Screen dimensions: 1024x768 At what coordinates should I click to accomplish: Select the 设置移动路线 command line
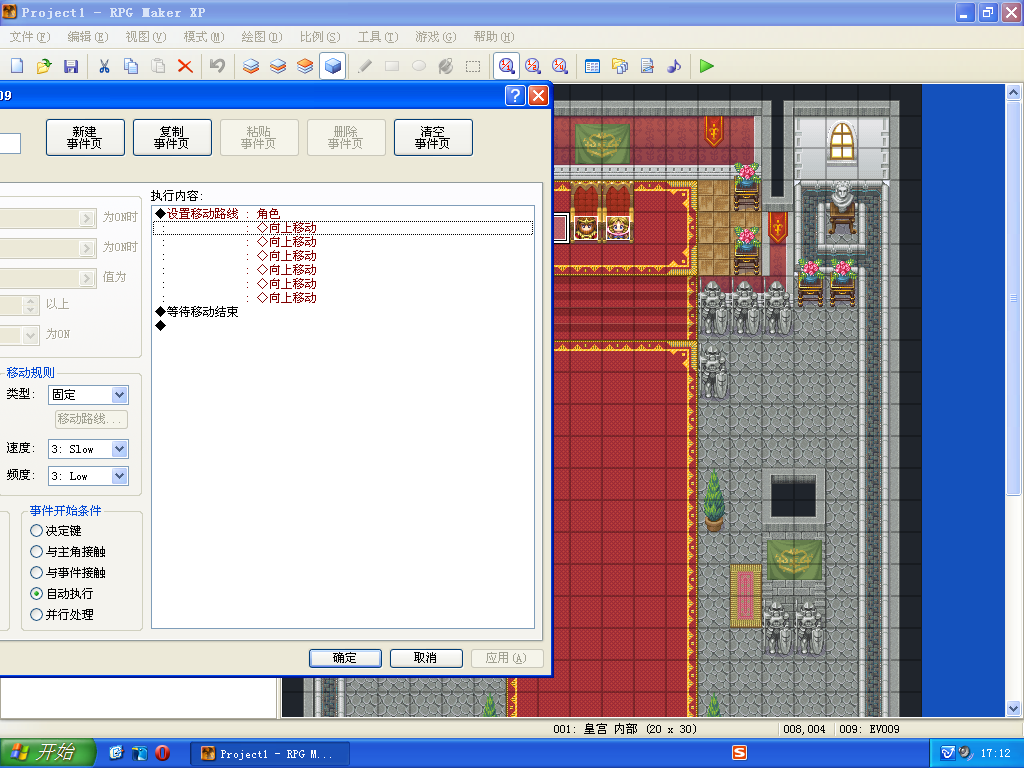[343, 214]
